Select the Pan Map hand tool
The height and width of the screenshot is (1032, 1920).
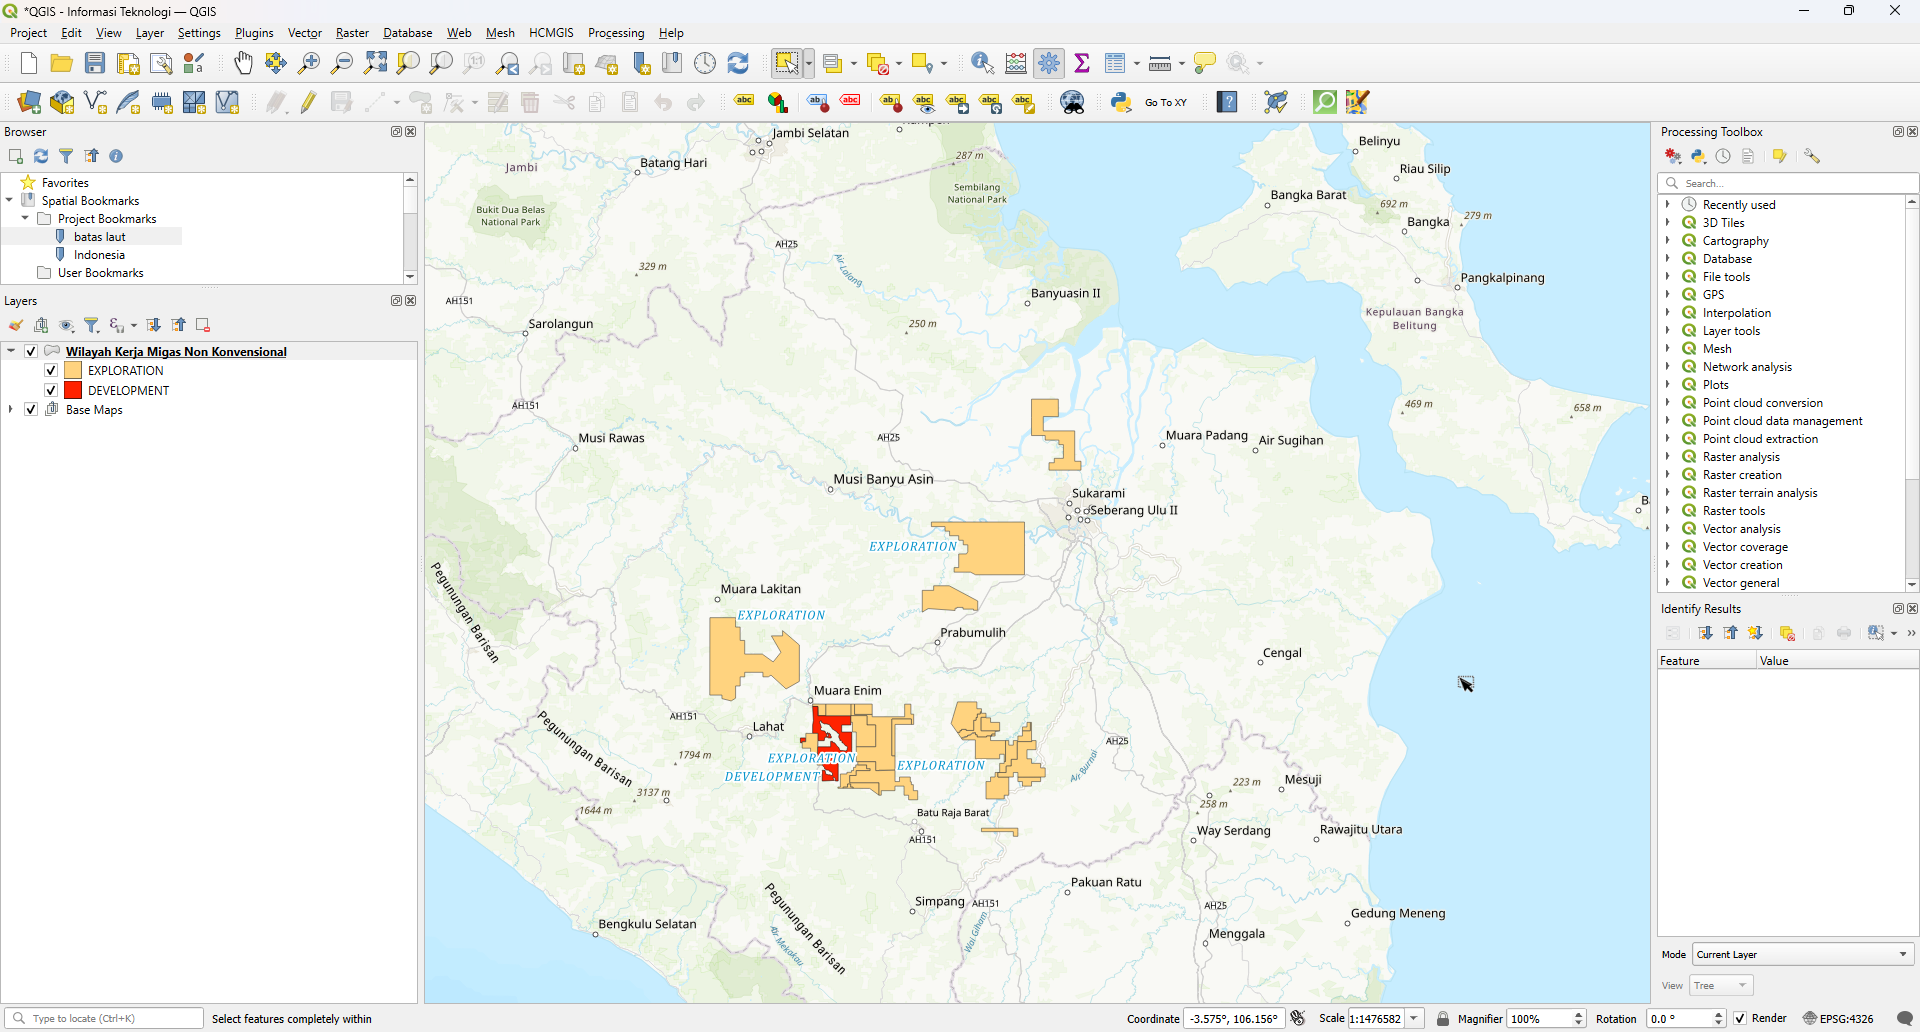[243, 64]
